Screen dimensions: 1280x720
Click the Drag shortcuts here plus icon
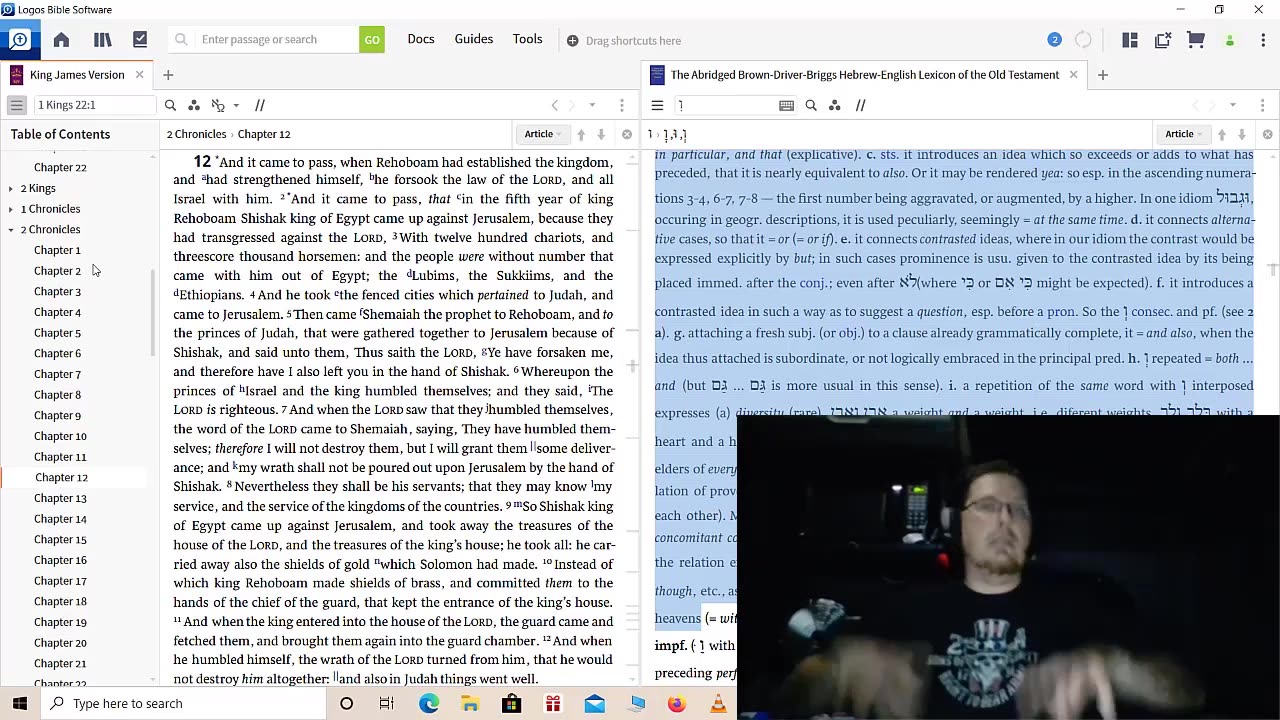(573, 41)
